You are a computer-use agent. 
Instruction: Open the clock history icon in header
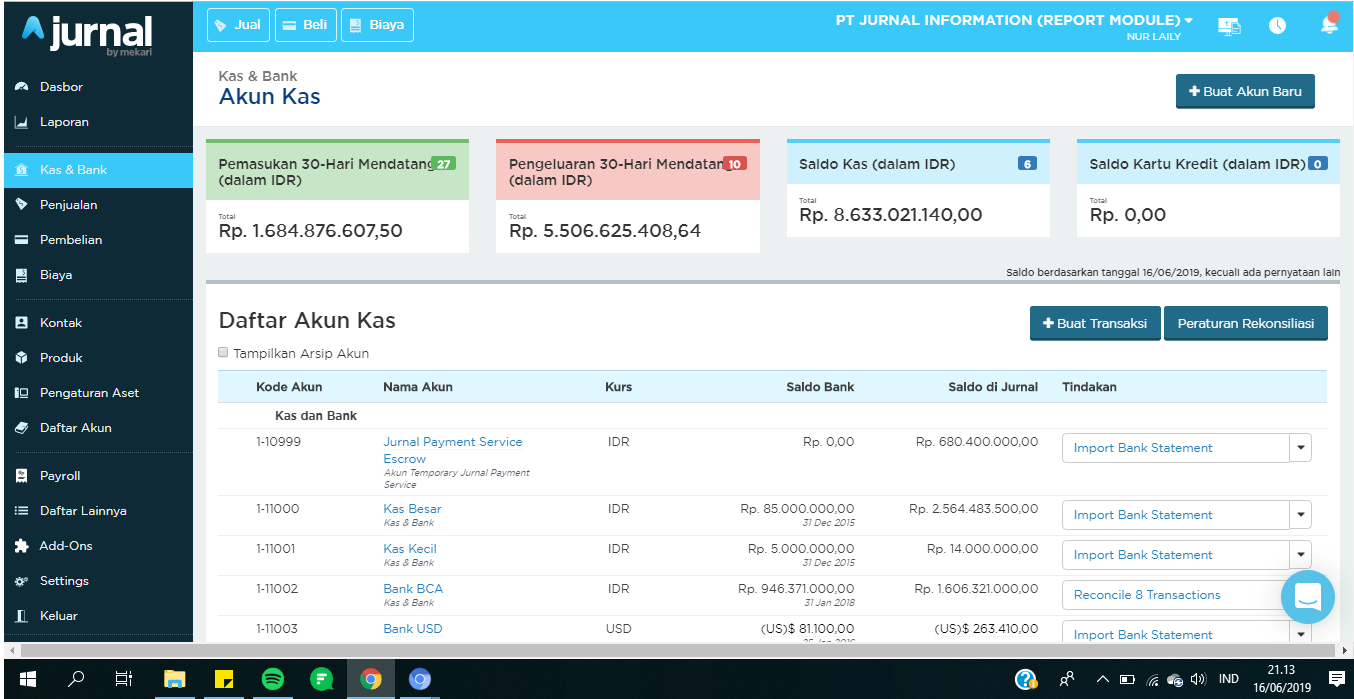1277,26
